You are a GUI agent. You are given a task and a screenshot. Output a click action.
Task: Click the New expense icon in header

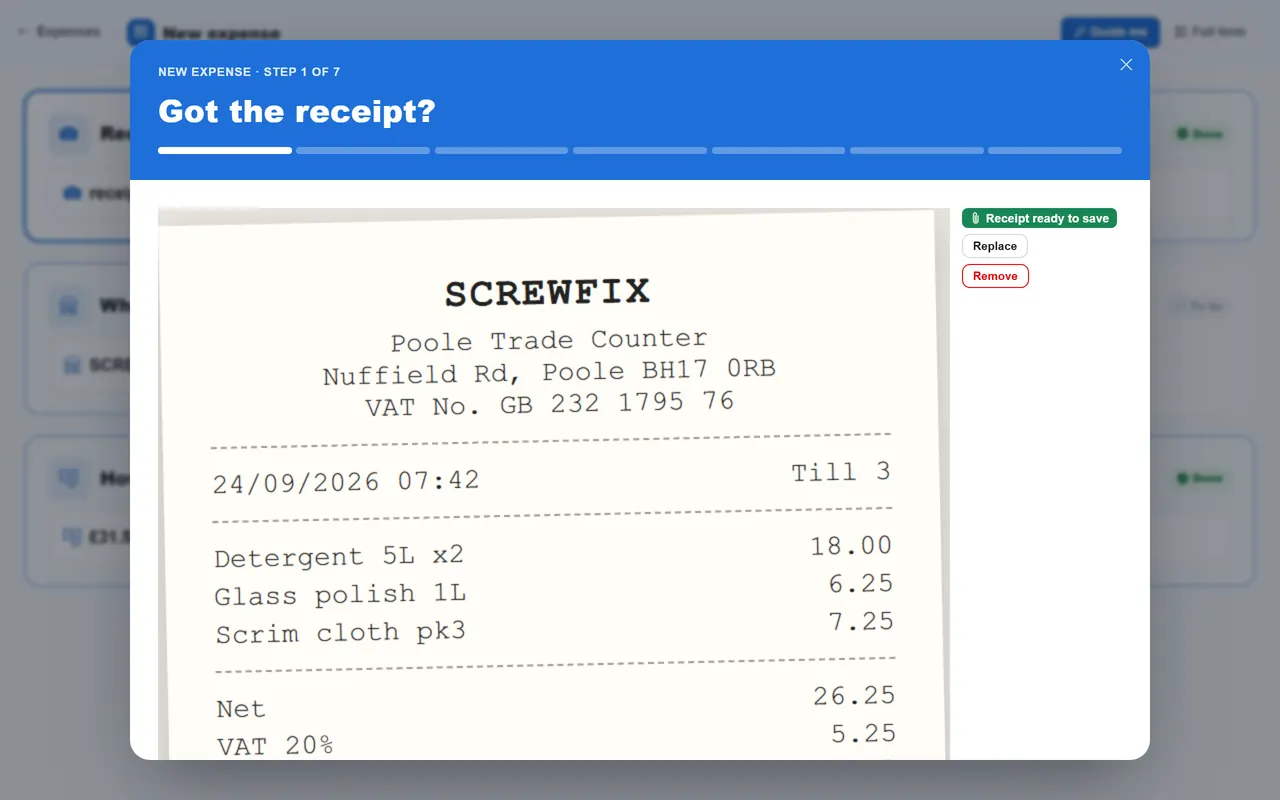[x=141, y=32]
